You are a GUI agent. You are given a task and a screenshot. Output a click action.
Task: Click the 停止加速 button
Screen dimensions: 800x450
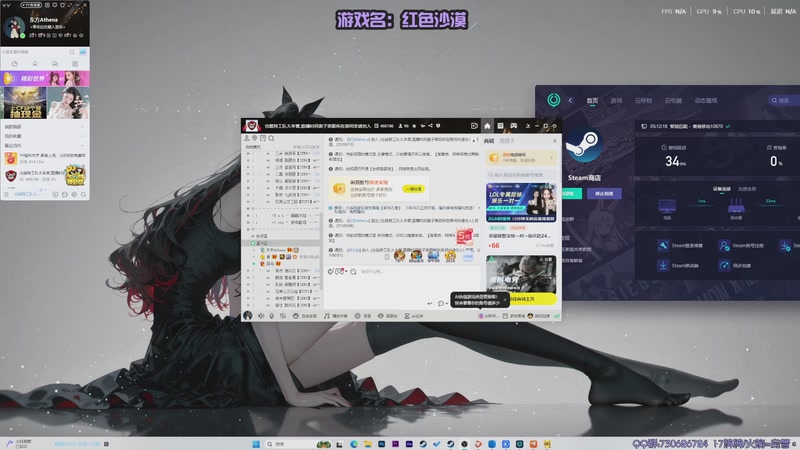(x=604, y=194)
